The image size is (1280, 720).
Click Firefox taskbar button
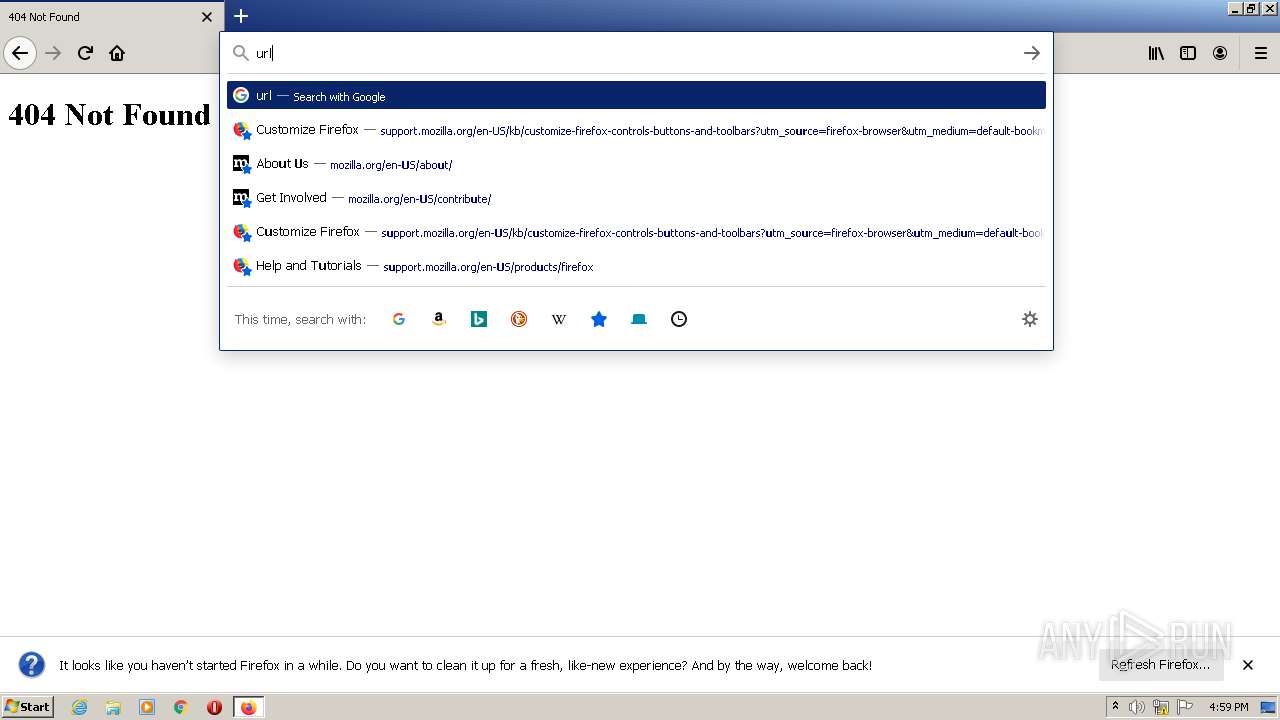(248, 707)
